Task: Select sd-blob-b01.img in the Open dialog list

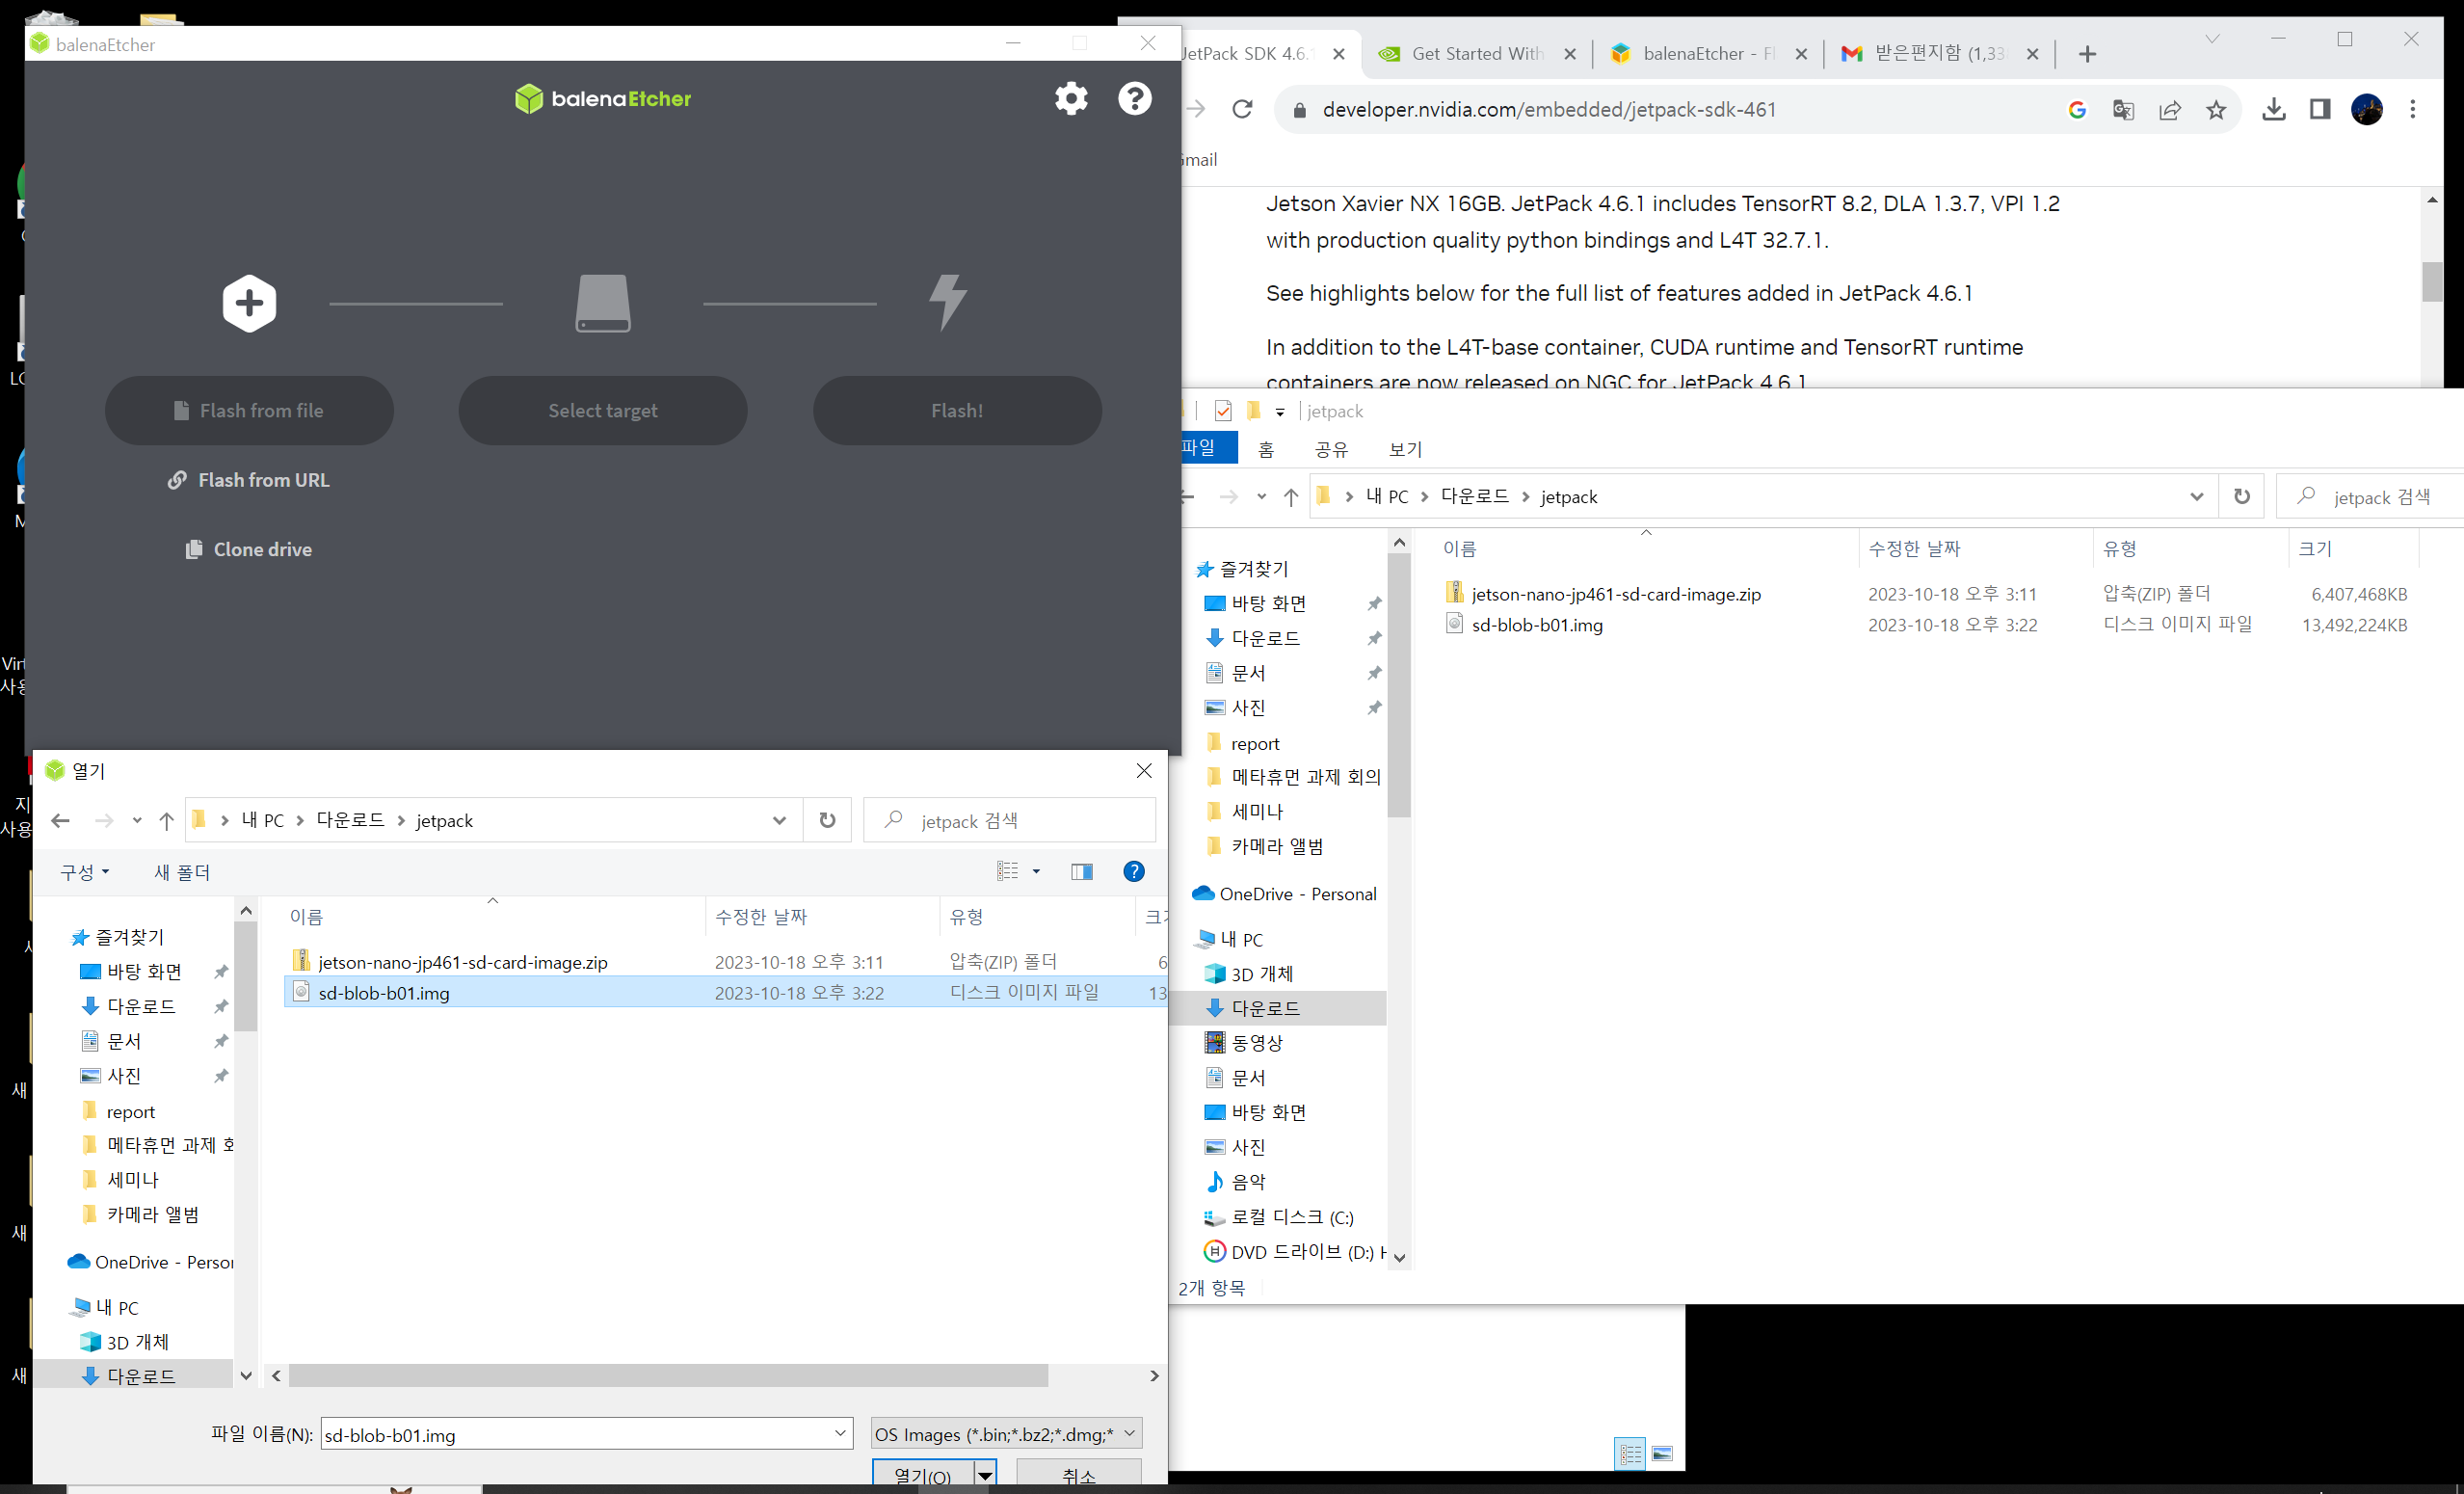Action: [384, 993]
